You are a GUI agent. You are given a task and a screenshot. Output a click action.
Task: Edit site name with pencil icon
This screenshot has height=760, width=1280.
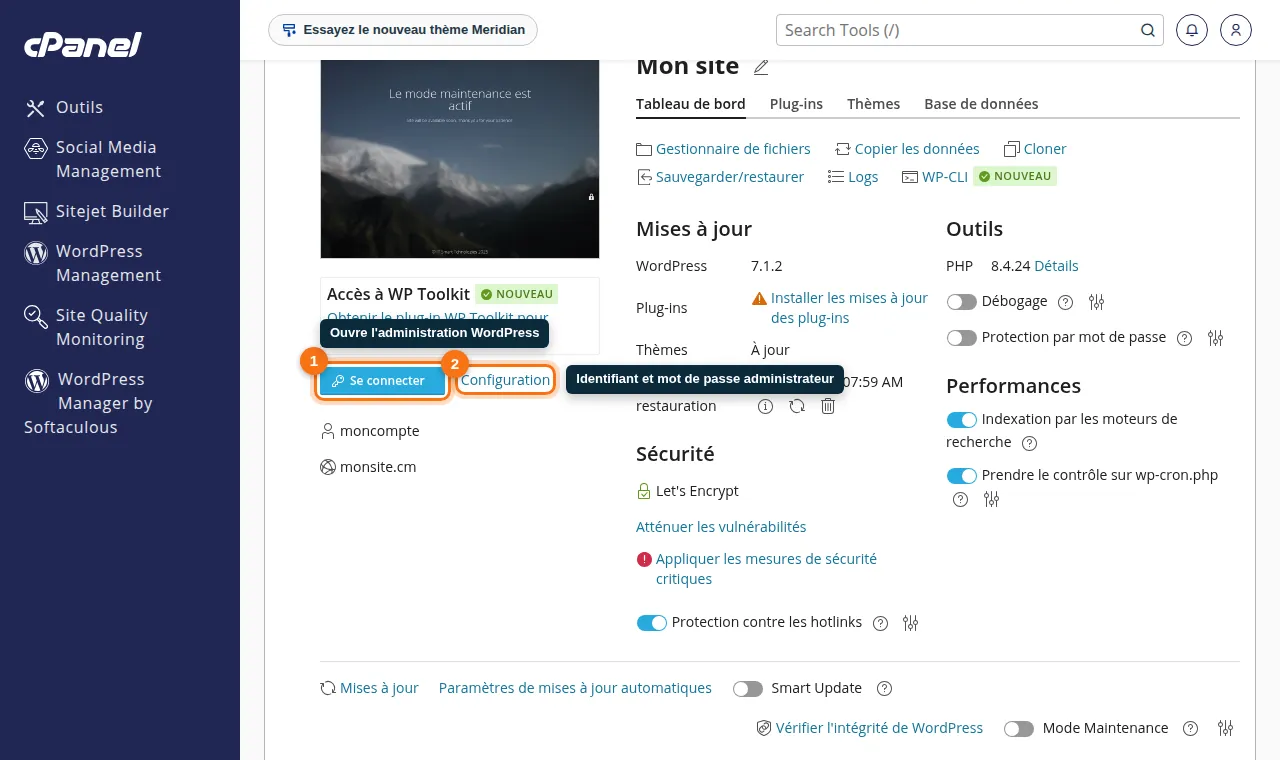tap(761, 67)
